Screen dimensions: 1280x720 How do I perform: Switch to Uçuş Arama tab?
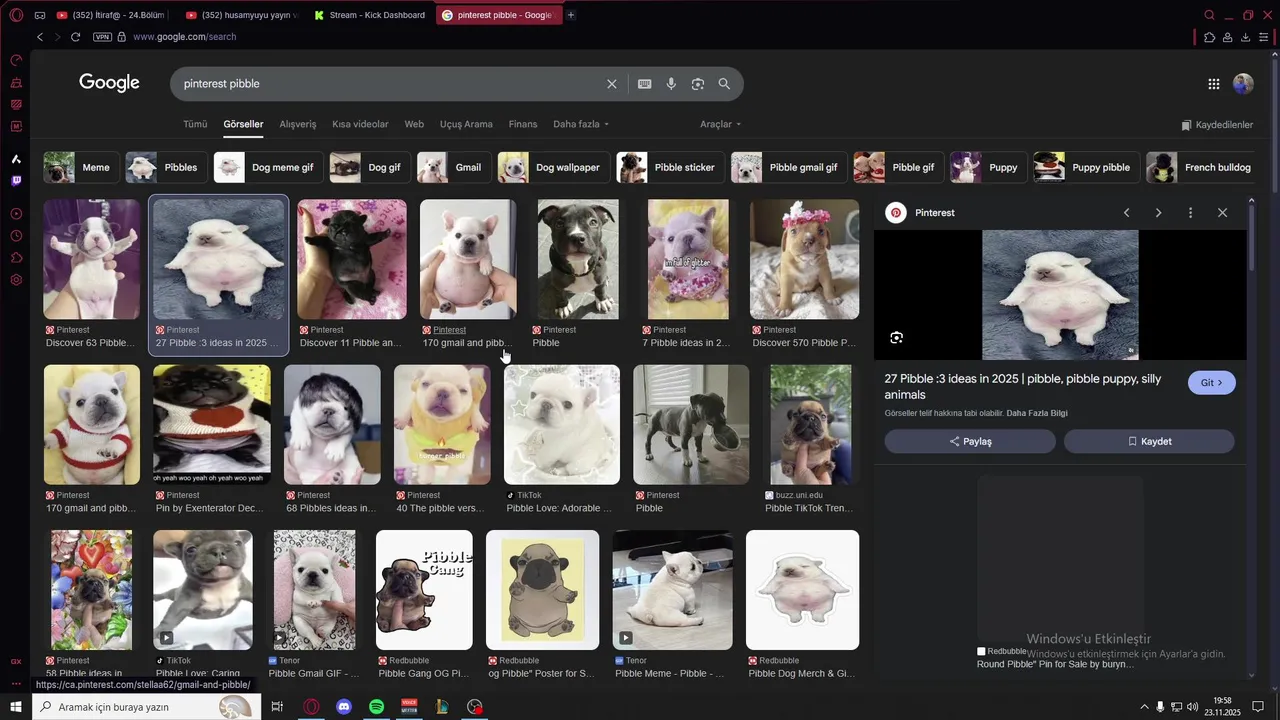point(466,124)
